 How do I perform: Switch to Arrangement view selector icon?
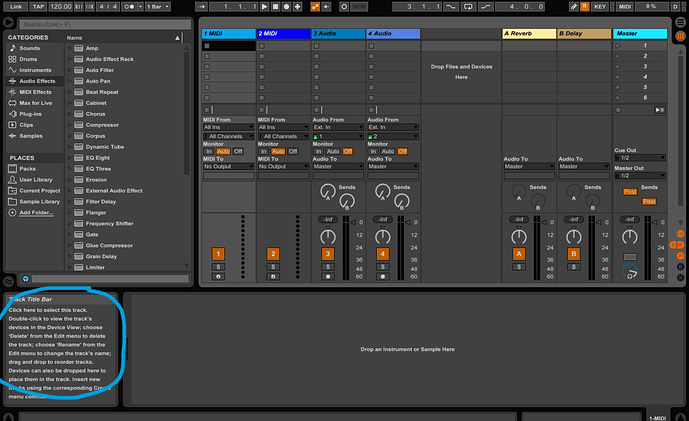680,22
